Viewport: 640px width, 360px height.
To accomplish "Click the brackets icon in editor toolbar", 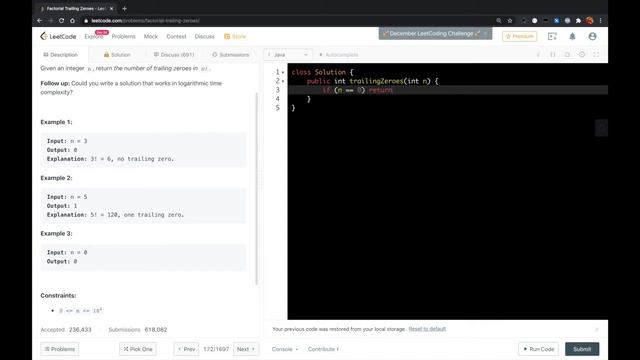I will (553, 54).
